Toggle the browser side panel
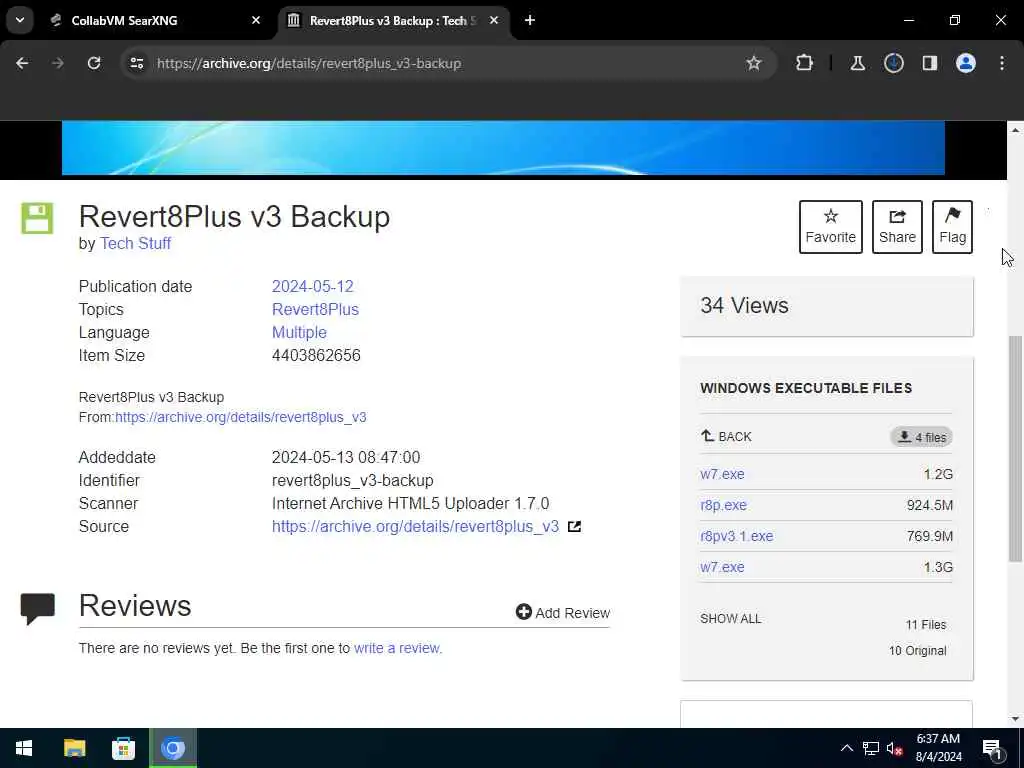 (929, 63)
